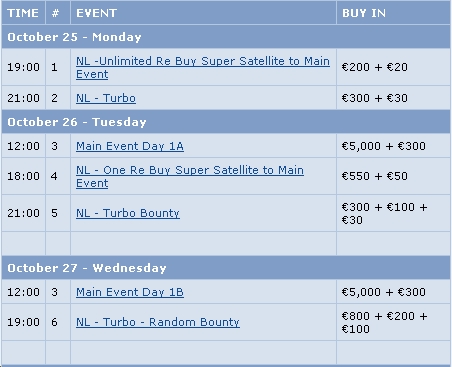Click the BUY IN column header
The height and width of the screenshot is (367, 452).
click(393, 13)
